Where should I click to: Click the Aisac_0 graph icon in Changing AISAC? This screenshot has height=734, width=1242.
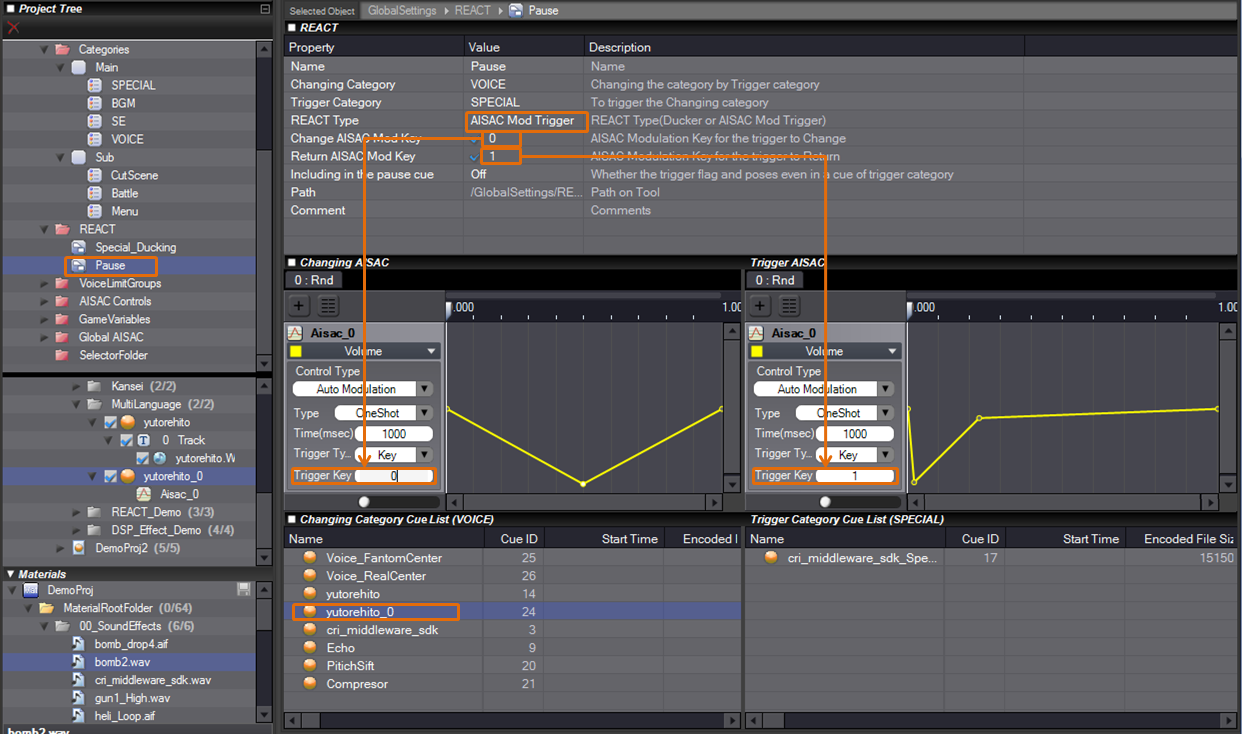point(296,333)
